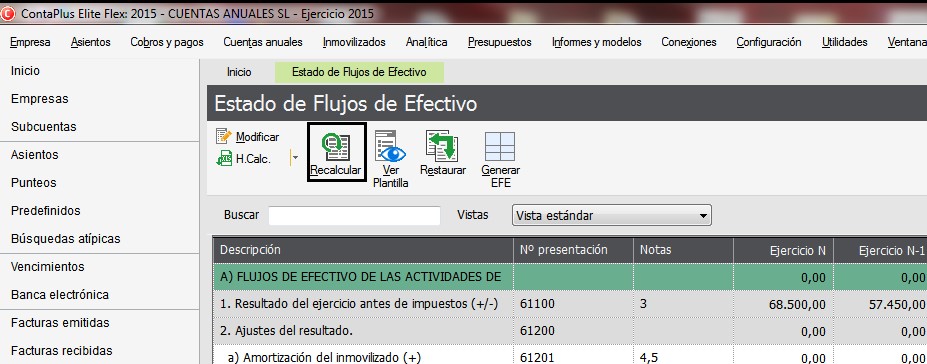Open the Informes y modelos menu
This screenshot has width=927, height=364.
597,42
